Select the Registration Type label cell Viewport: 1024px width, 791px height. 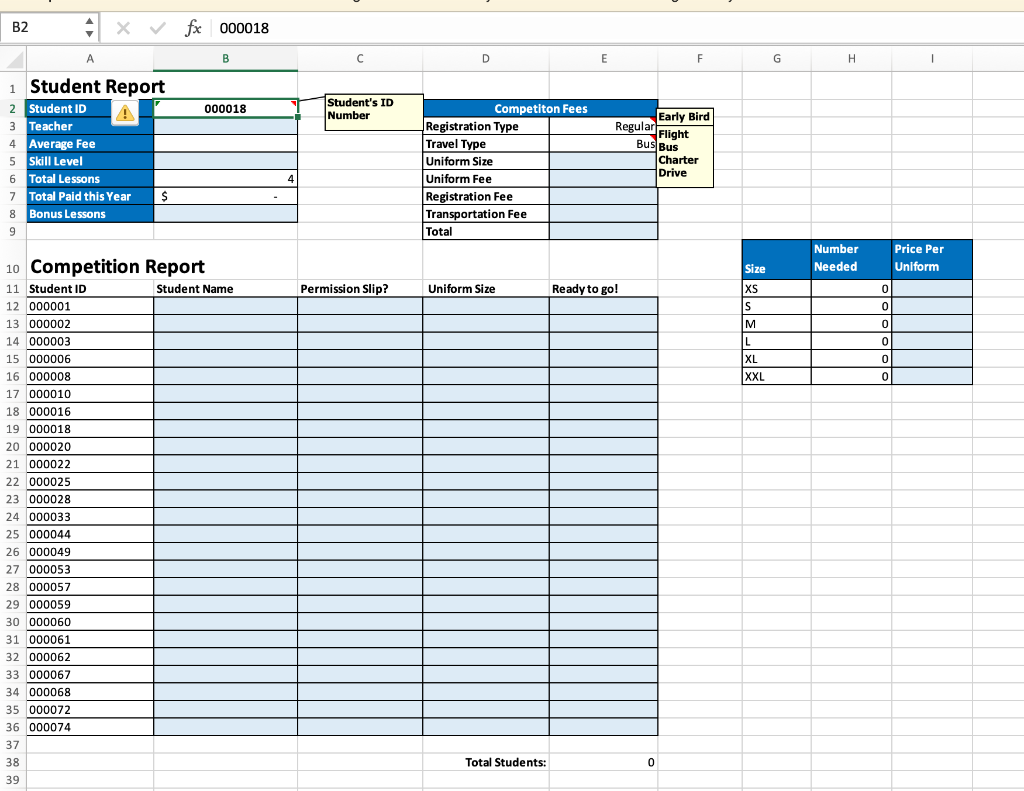pos(486,126)
